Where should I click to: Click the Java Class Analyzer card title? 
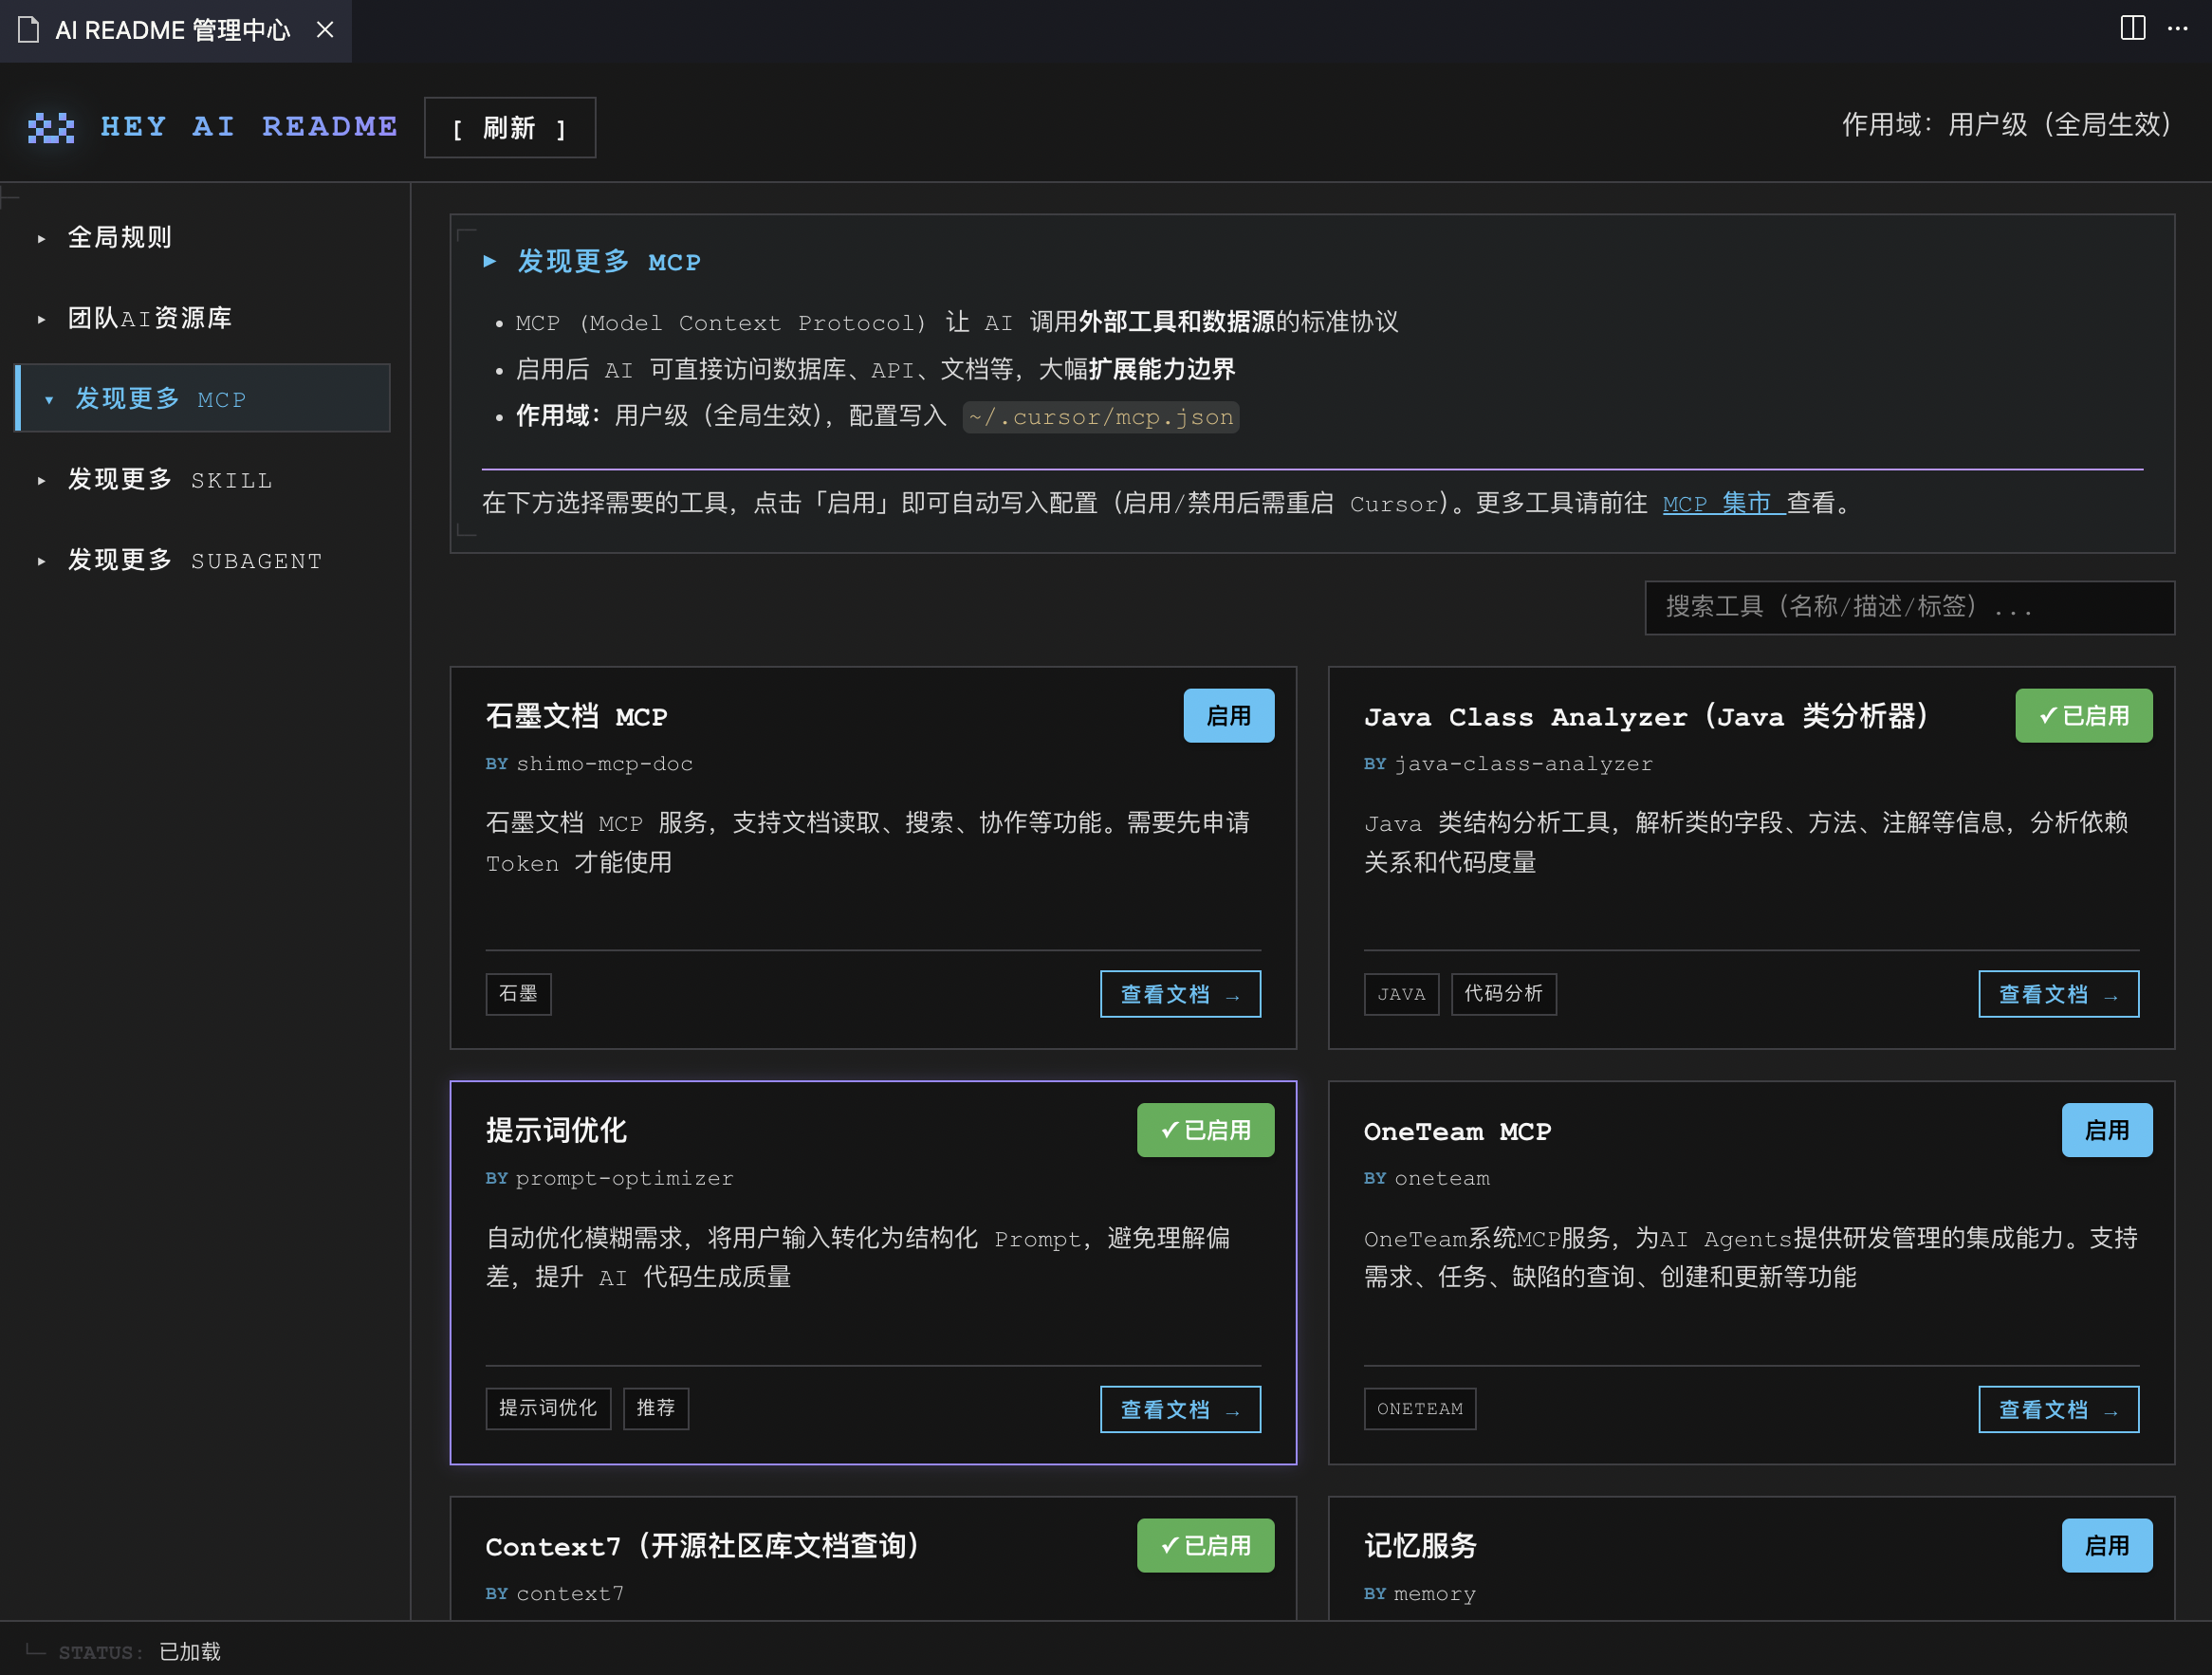pos(1646,717)
